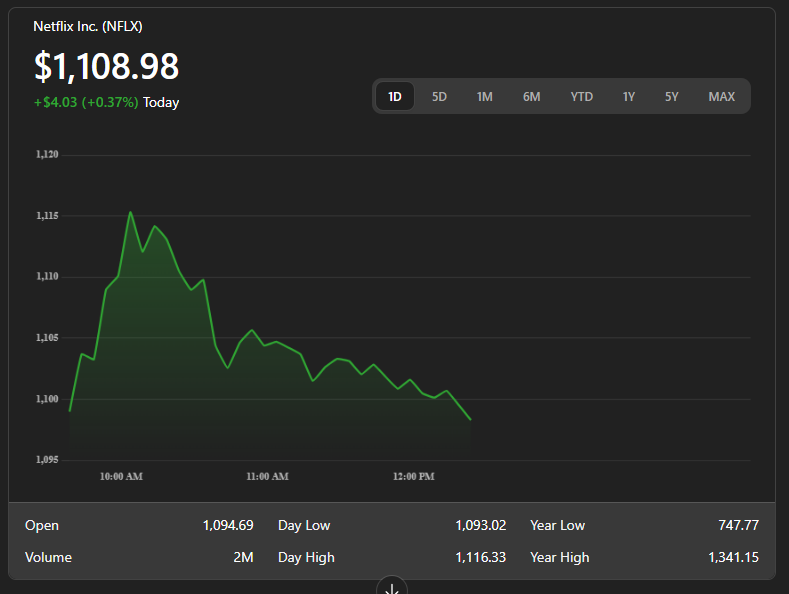The height and width of the screenshot is (594, 789).
Task: Click the Day Low label
Action: [x=304, y=526]
